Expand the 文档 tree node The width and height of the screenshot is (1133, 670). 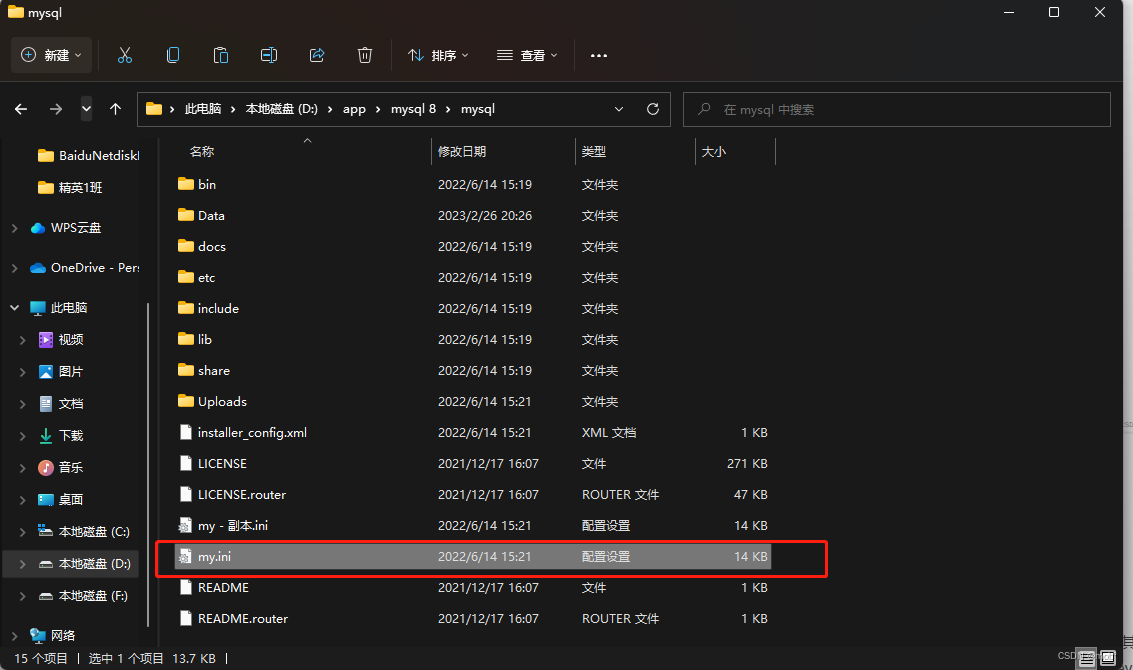(x=22, y=404)
